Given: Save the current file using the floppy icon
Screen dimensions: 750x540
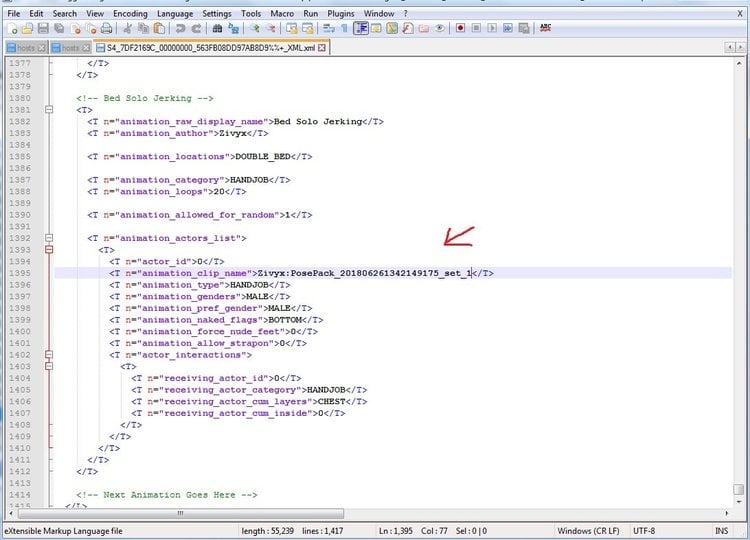Looking at the screenshot, I should coord(43,29).
